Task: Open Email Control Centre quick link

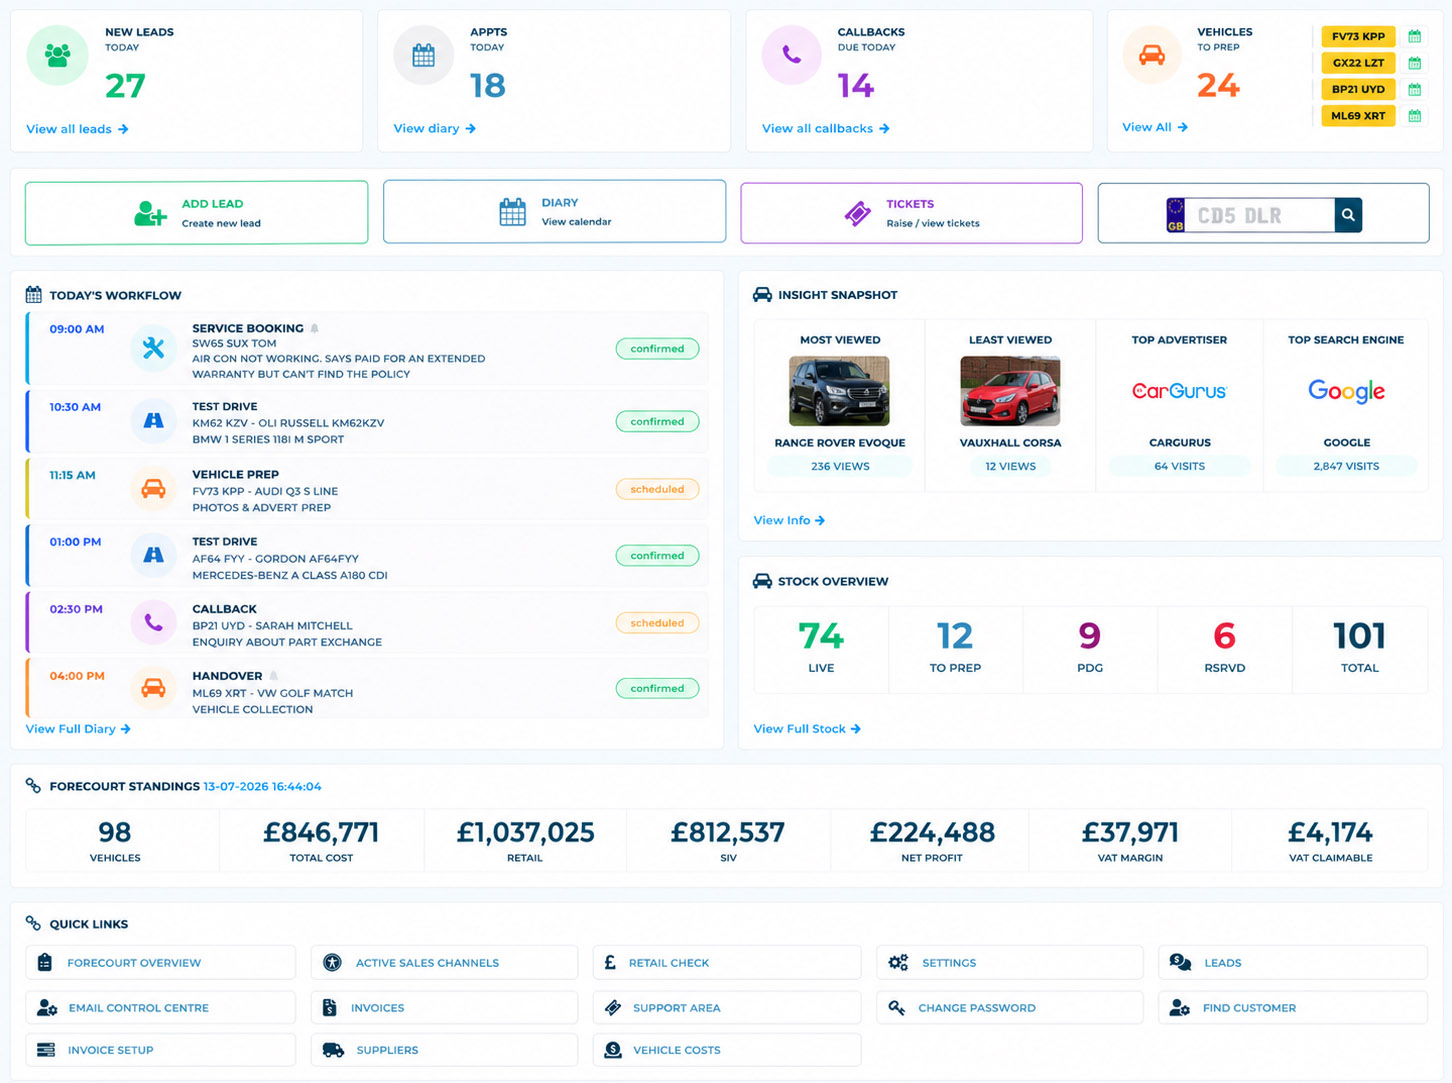Action: pos(161,1007)
